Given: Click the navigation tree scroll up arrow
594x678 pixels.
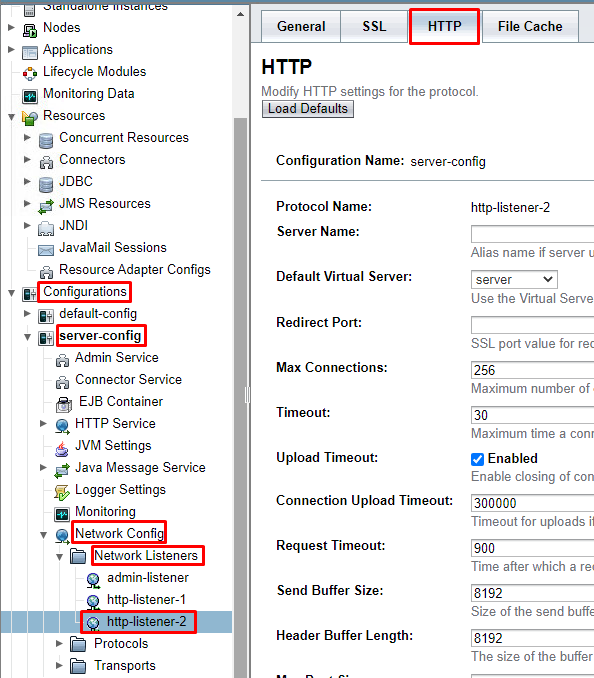Looking at the screenshot, I should (240, 14).
